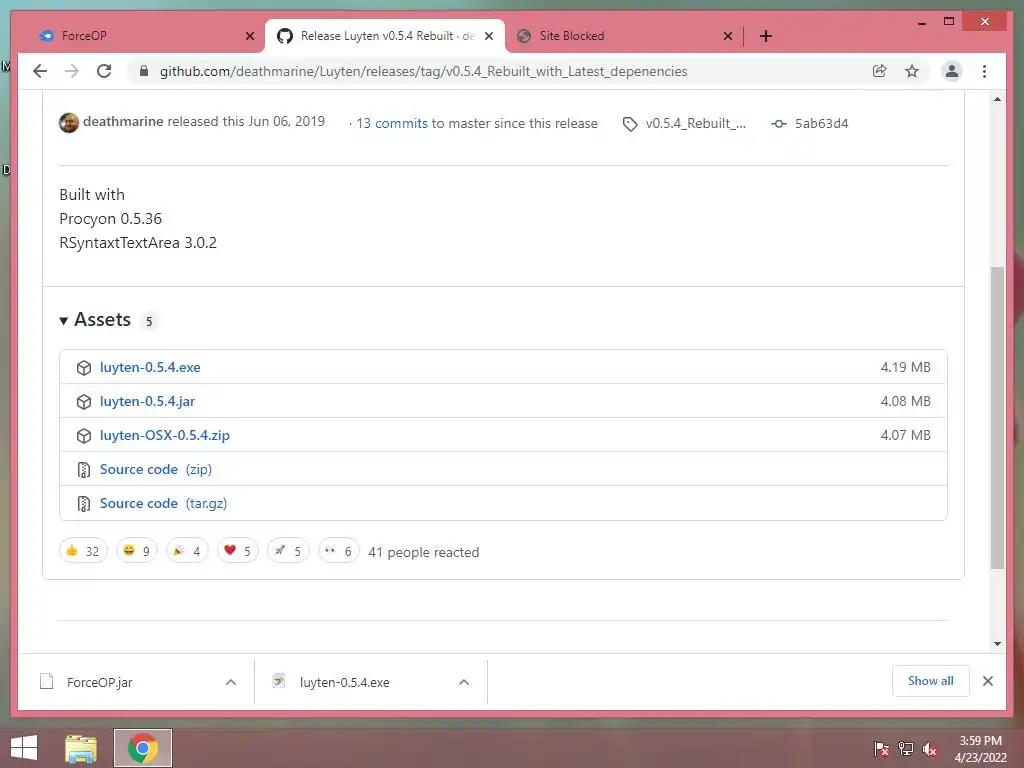This screenshot has width=1024, height=768.
Task: Share this page via the share icon
Action: point(880,71)
